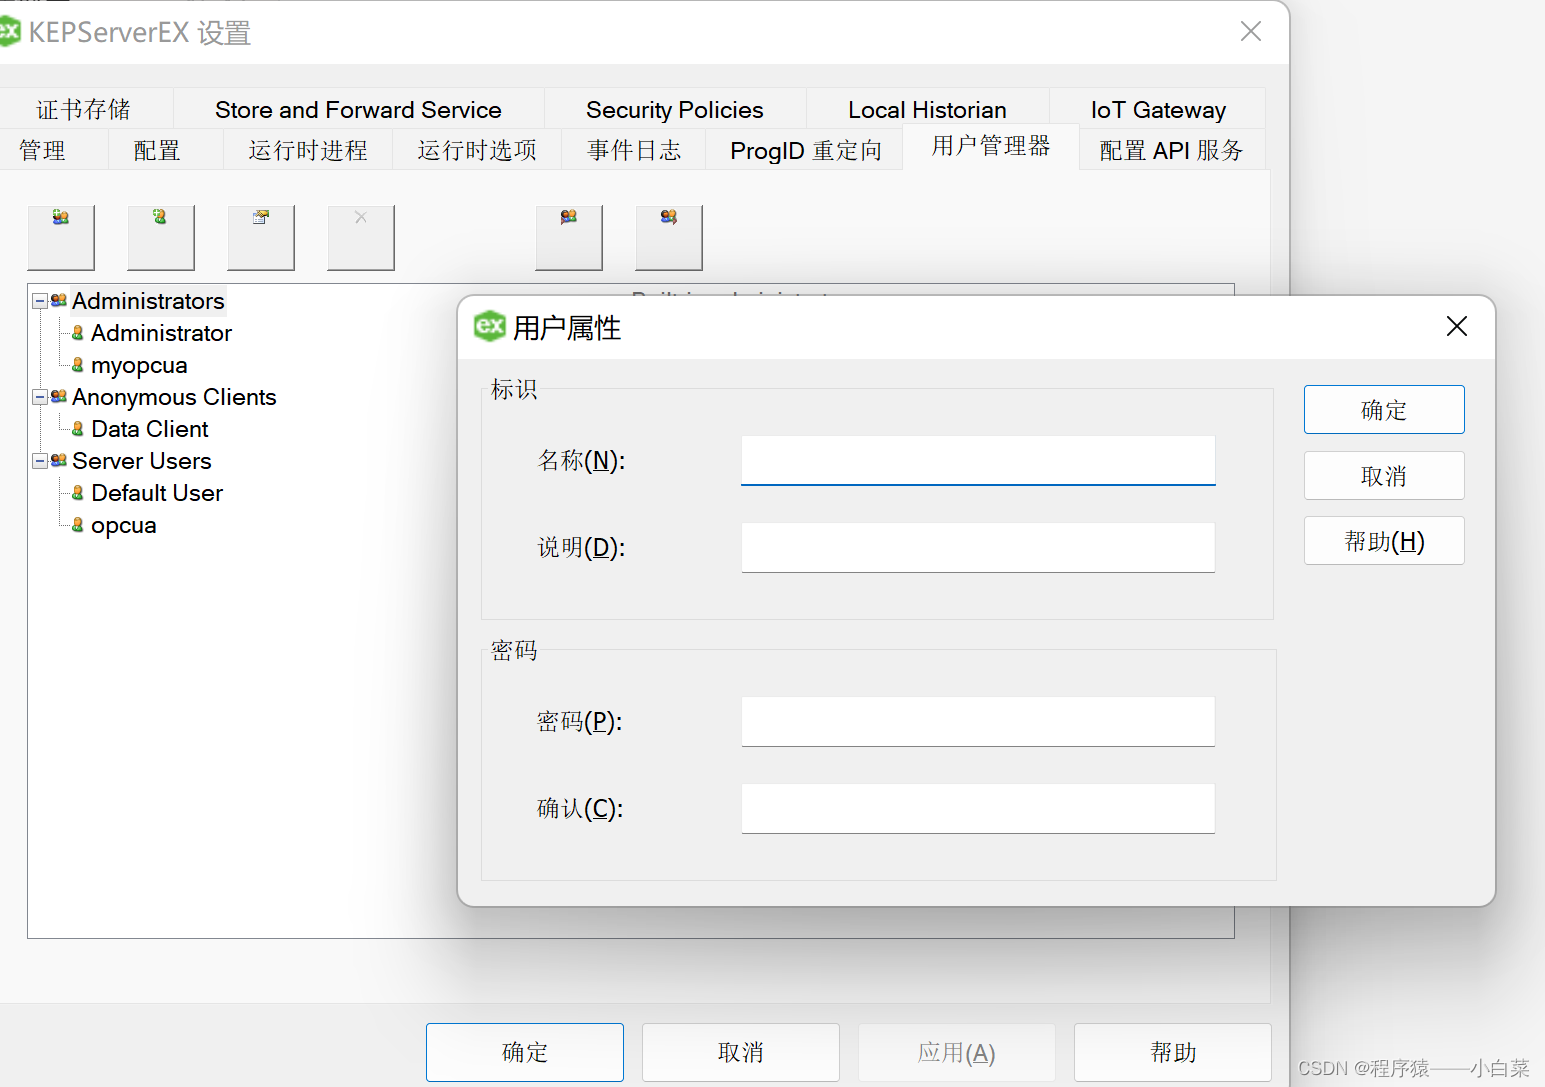Click the Import User Information toolbar icon
This screenshot has width=1545, height=1087.
coord(569,238)
